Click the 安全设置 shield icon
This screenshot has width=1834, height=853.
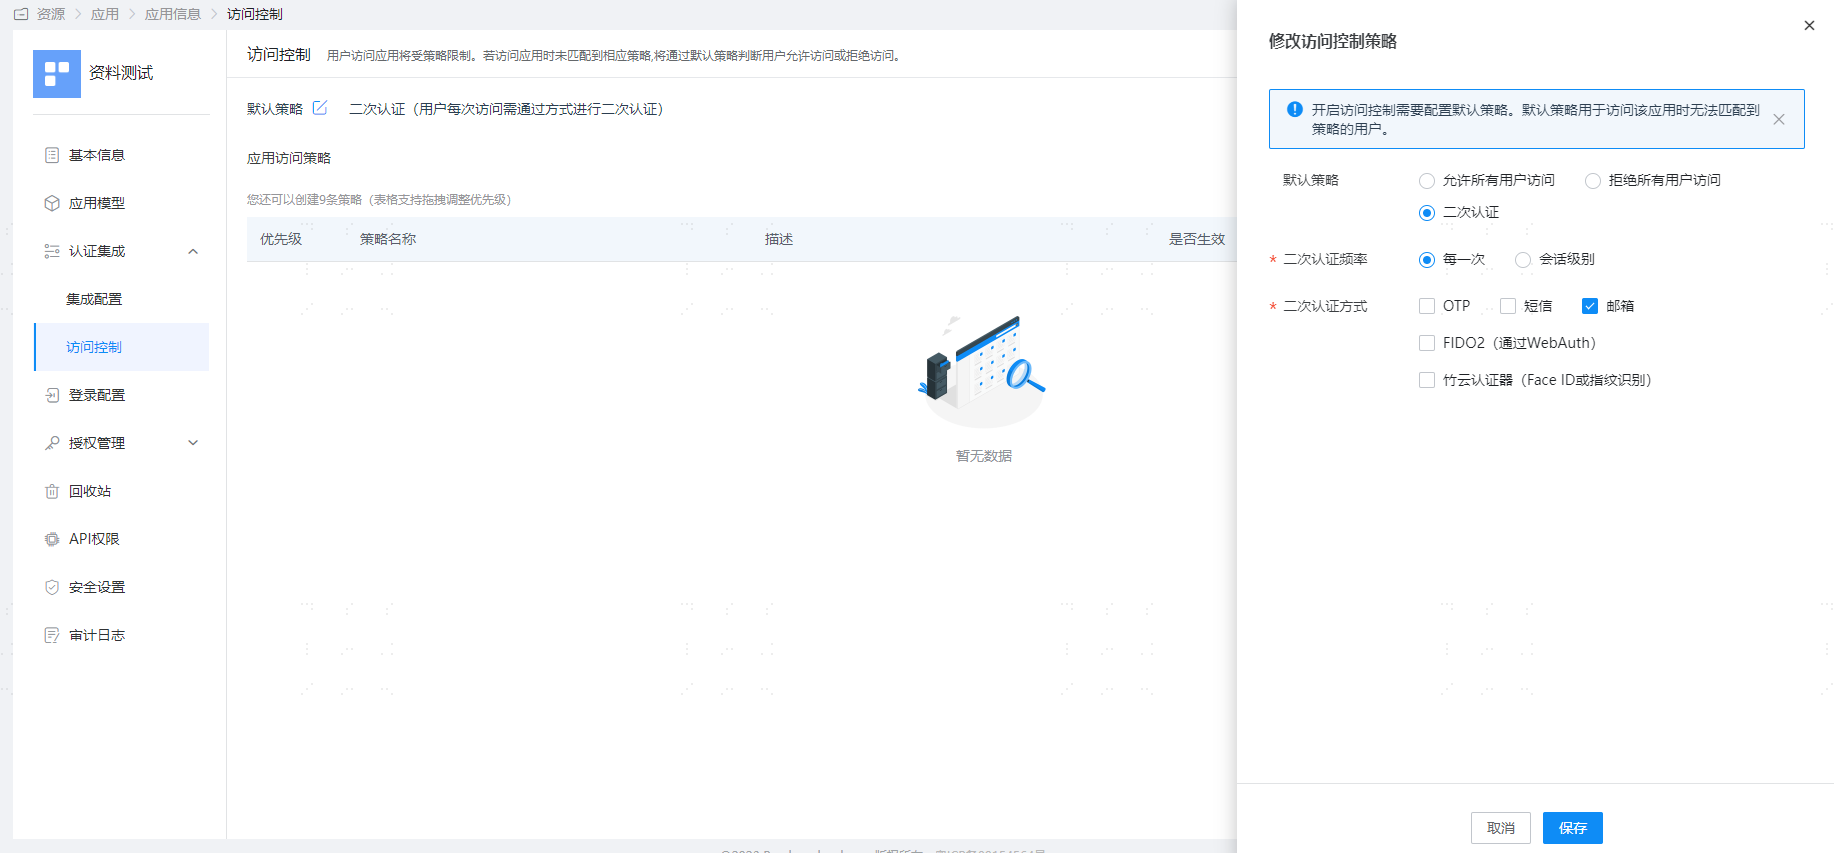(52, 587)
